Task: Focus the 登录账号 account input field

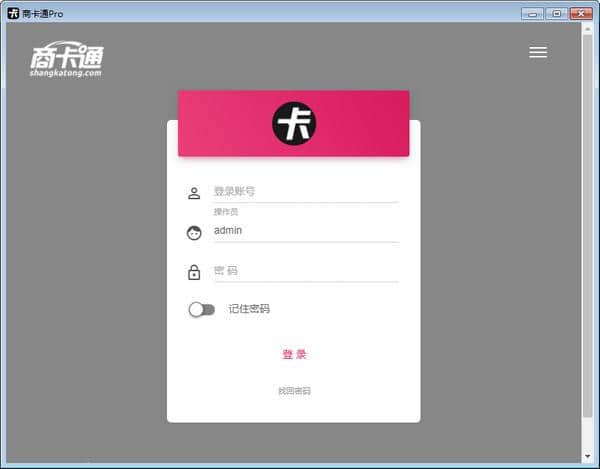Action: pyautogui.click(x=305, y=191)
